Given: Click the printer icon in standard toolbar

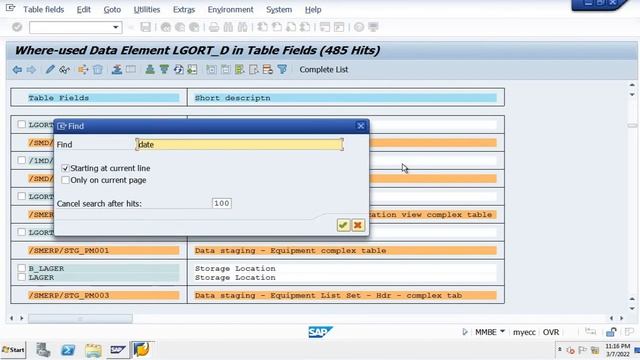Looking at the screenshot, I should [x=213, y=27].
